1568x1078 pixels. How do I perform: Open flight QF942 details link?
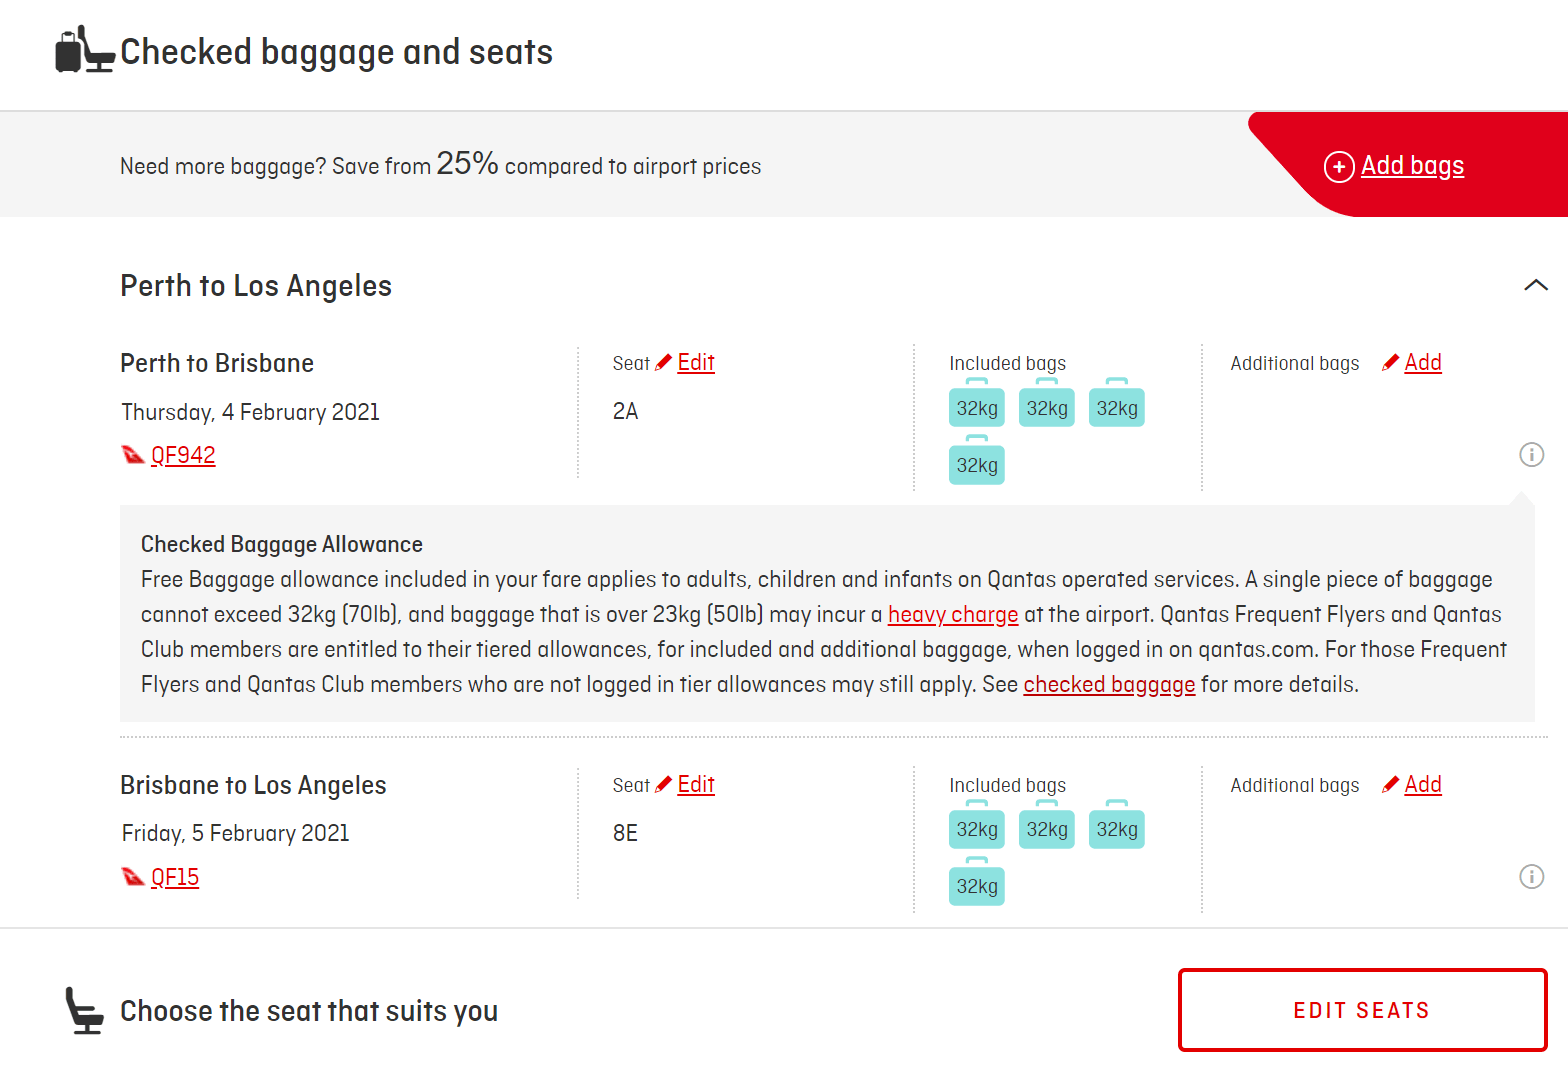tap(183, 456)
